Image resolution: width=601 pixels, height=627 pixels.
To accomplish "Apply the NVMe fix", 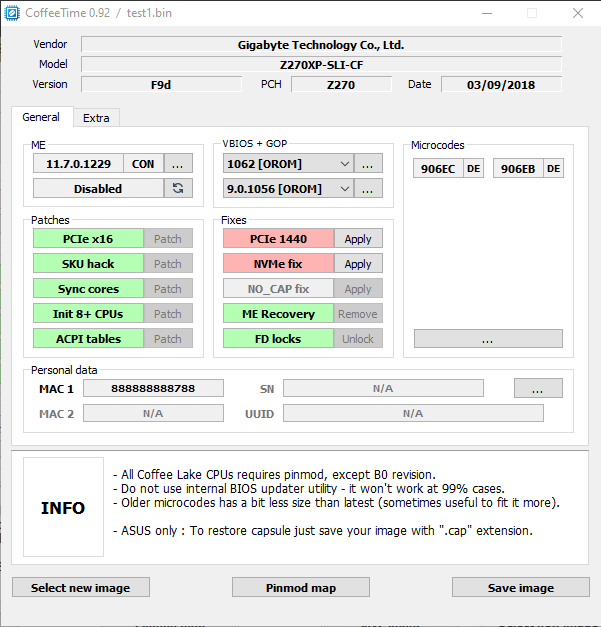I will point(358,264).
